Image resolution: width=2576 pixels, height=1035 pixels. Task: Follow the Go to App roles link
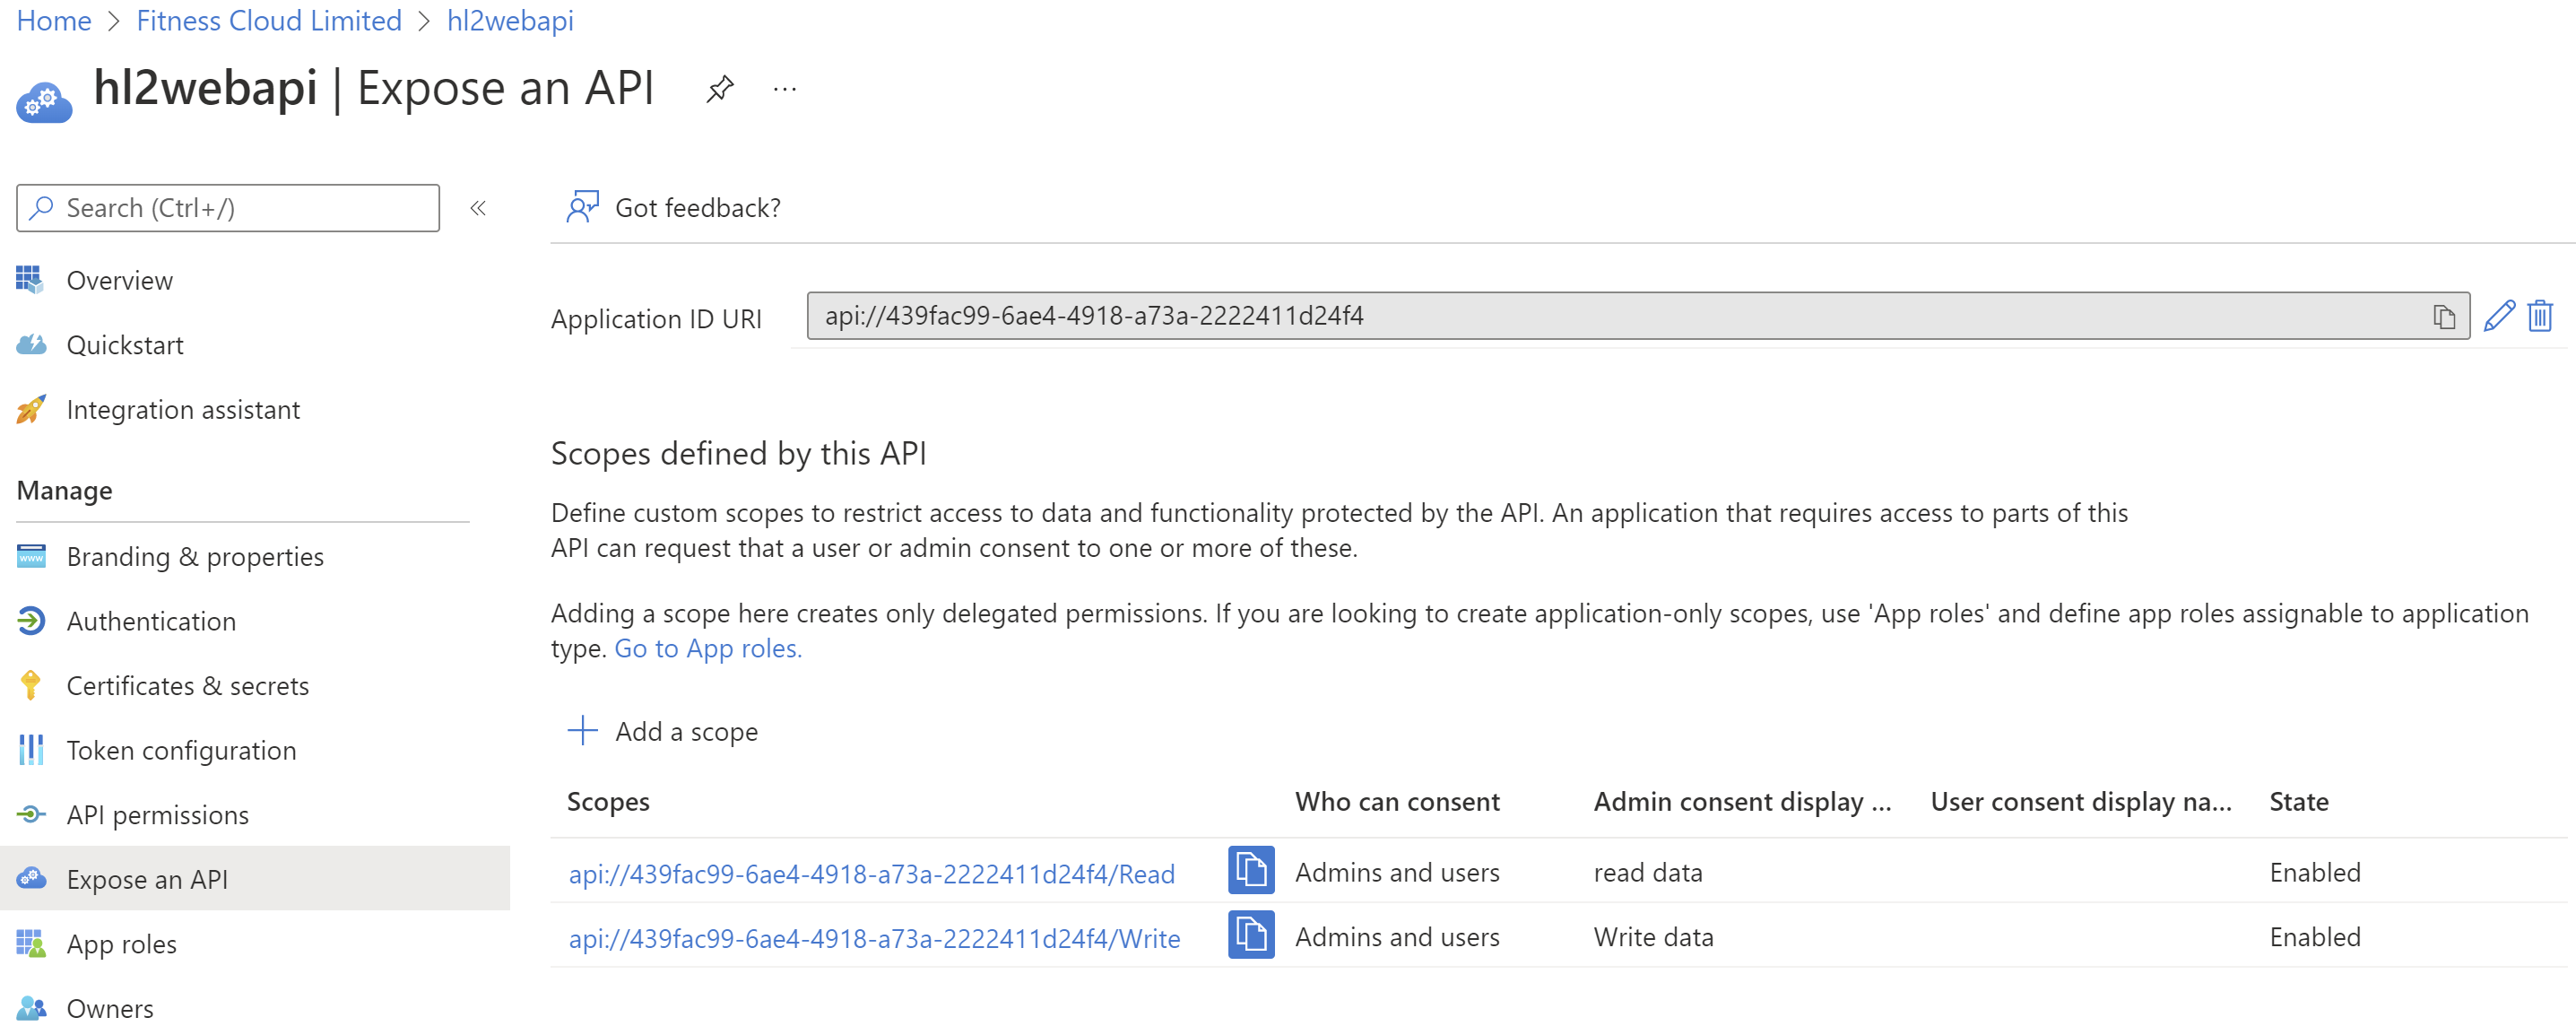tap(708, 648)
